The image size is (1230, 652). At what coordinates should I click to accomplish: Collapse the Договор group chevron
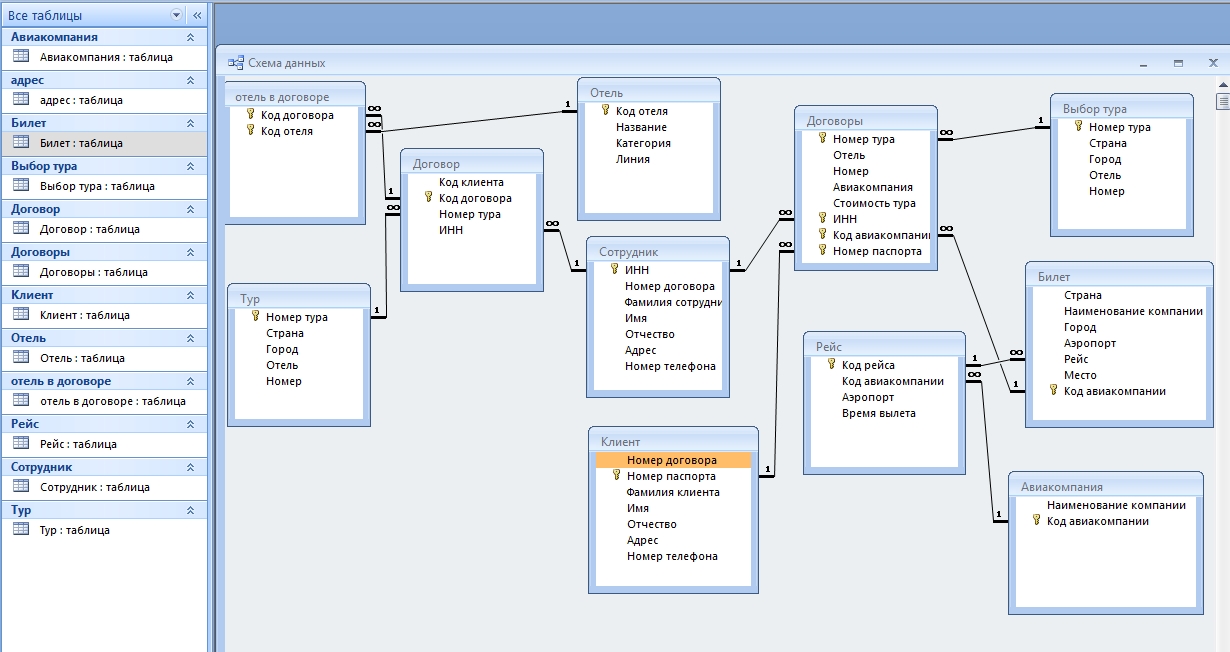pos(190,209)
